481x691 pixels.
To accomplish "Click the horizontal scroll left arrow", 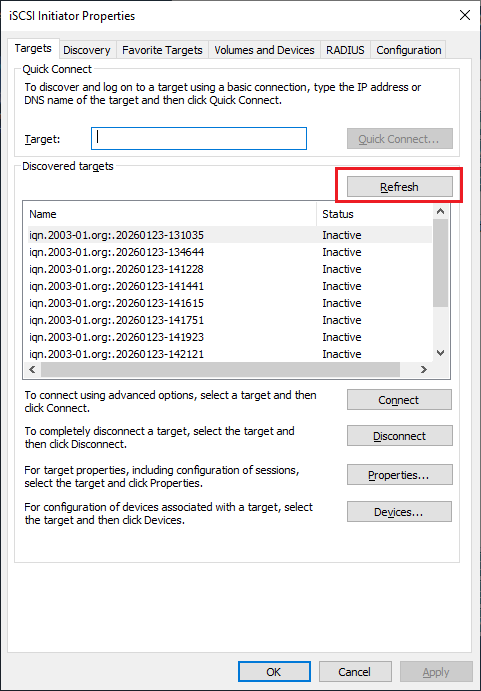I will point(32,369).
